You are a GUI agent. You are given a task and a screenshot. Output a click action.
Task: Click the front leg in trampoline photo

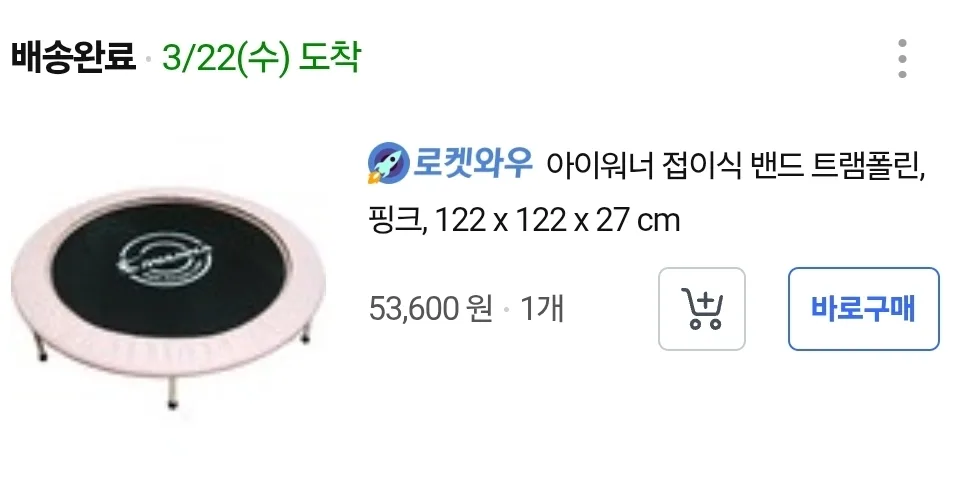(173, 393)
